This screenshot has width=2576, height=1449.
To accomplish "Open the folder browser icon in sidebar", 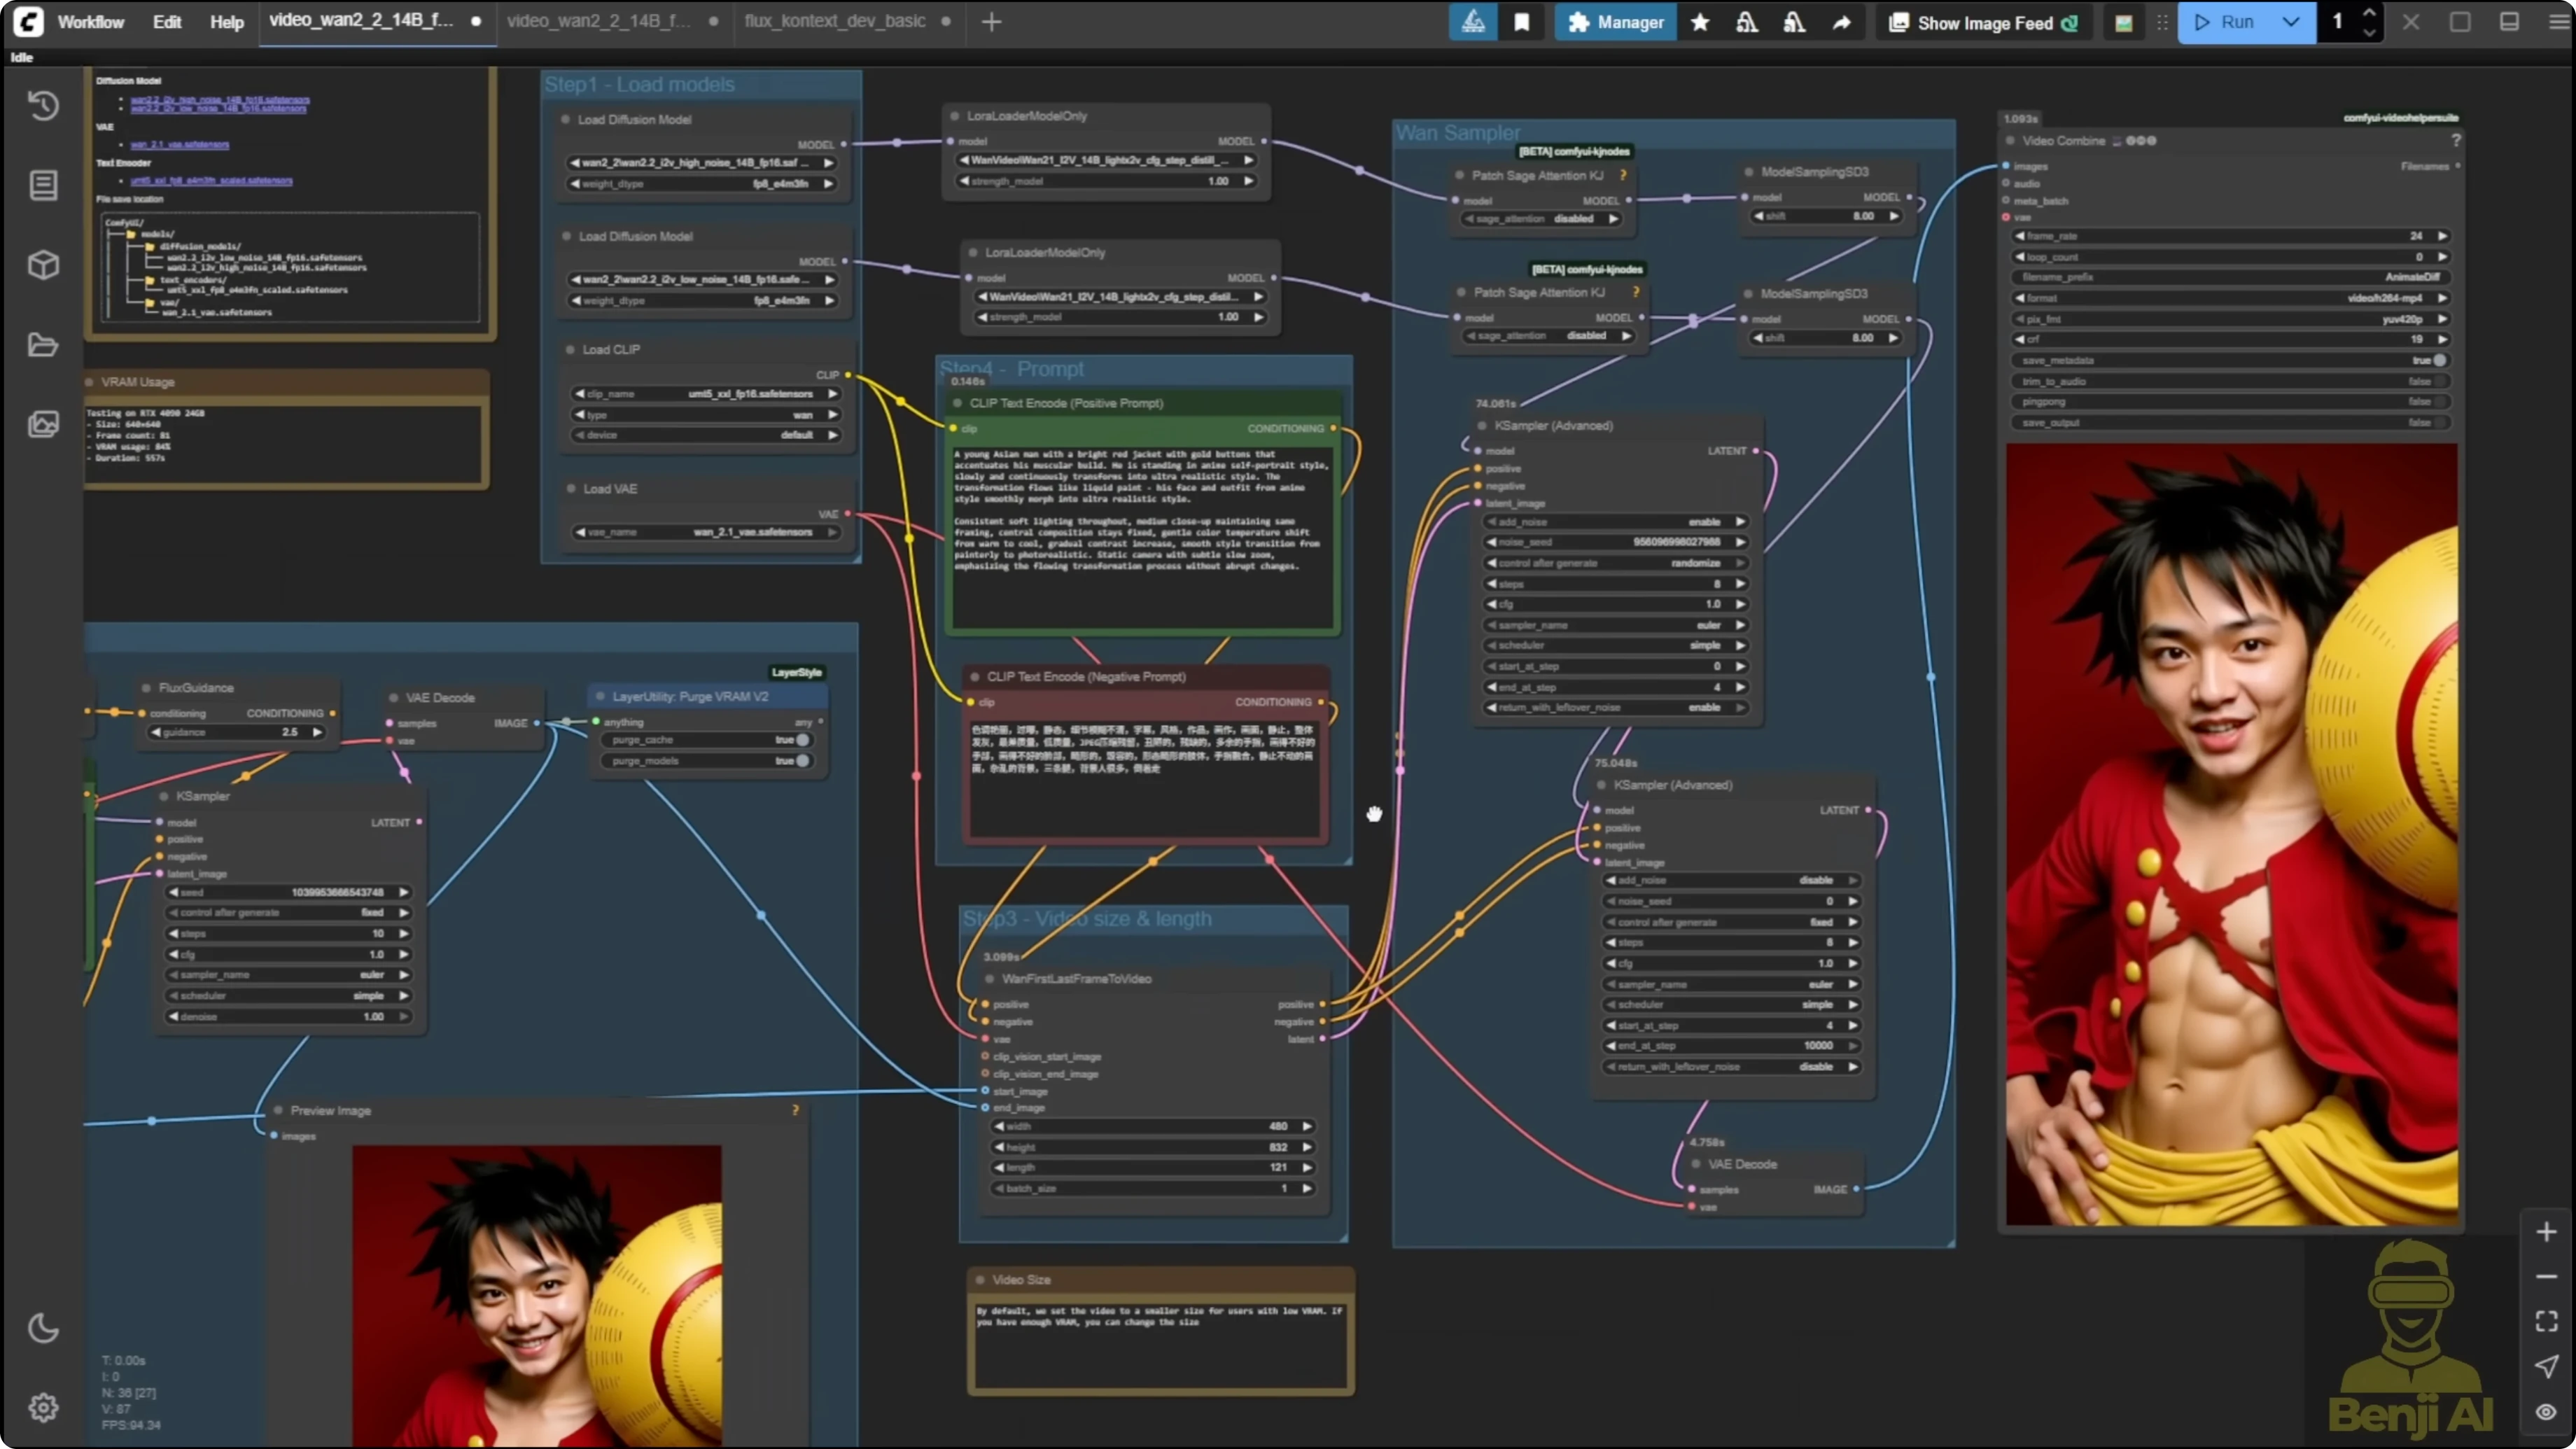I will pyautogui.click(x=43, y=344).
